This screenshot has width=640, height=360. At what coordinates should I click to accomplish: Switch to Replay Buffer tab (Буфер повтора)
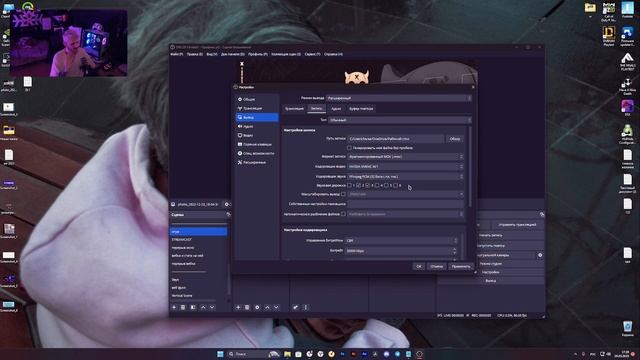361,109
